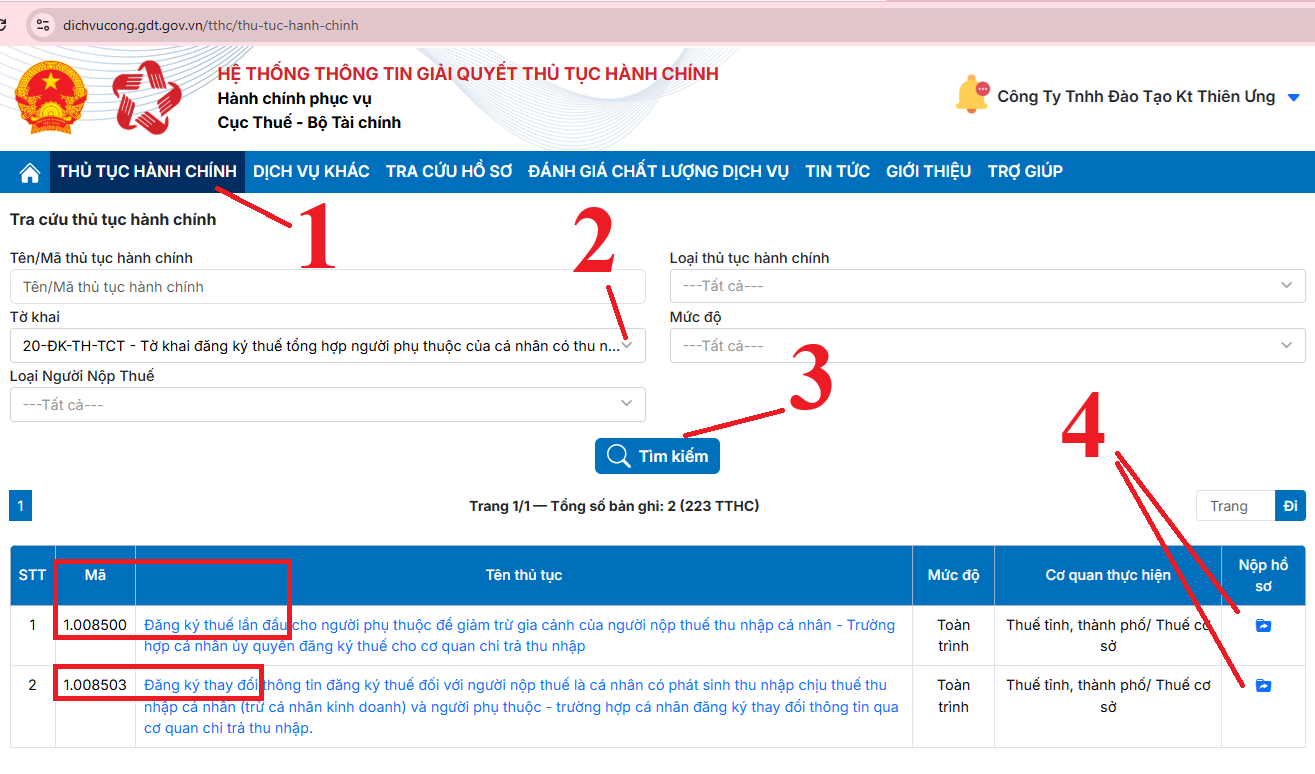Open the notification bell icon
This screenshot has height=774, width=1315.
click(x=971, y=96)
